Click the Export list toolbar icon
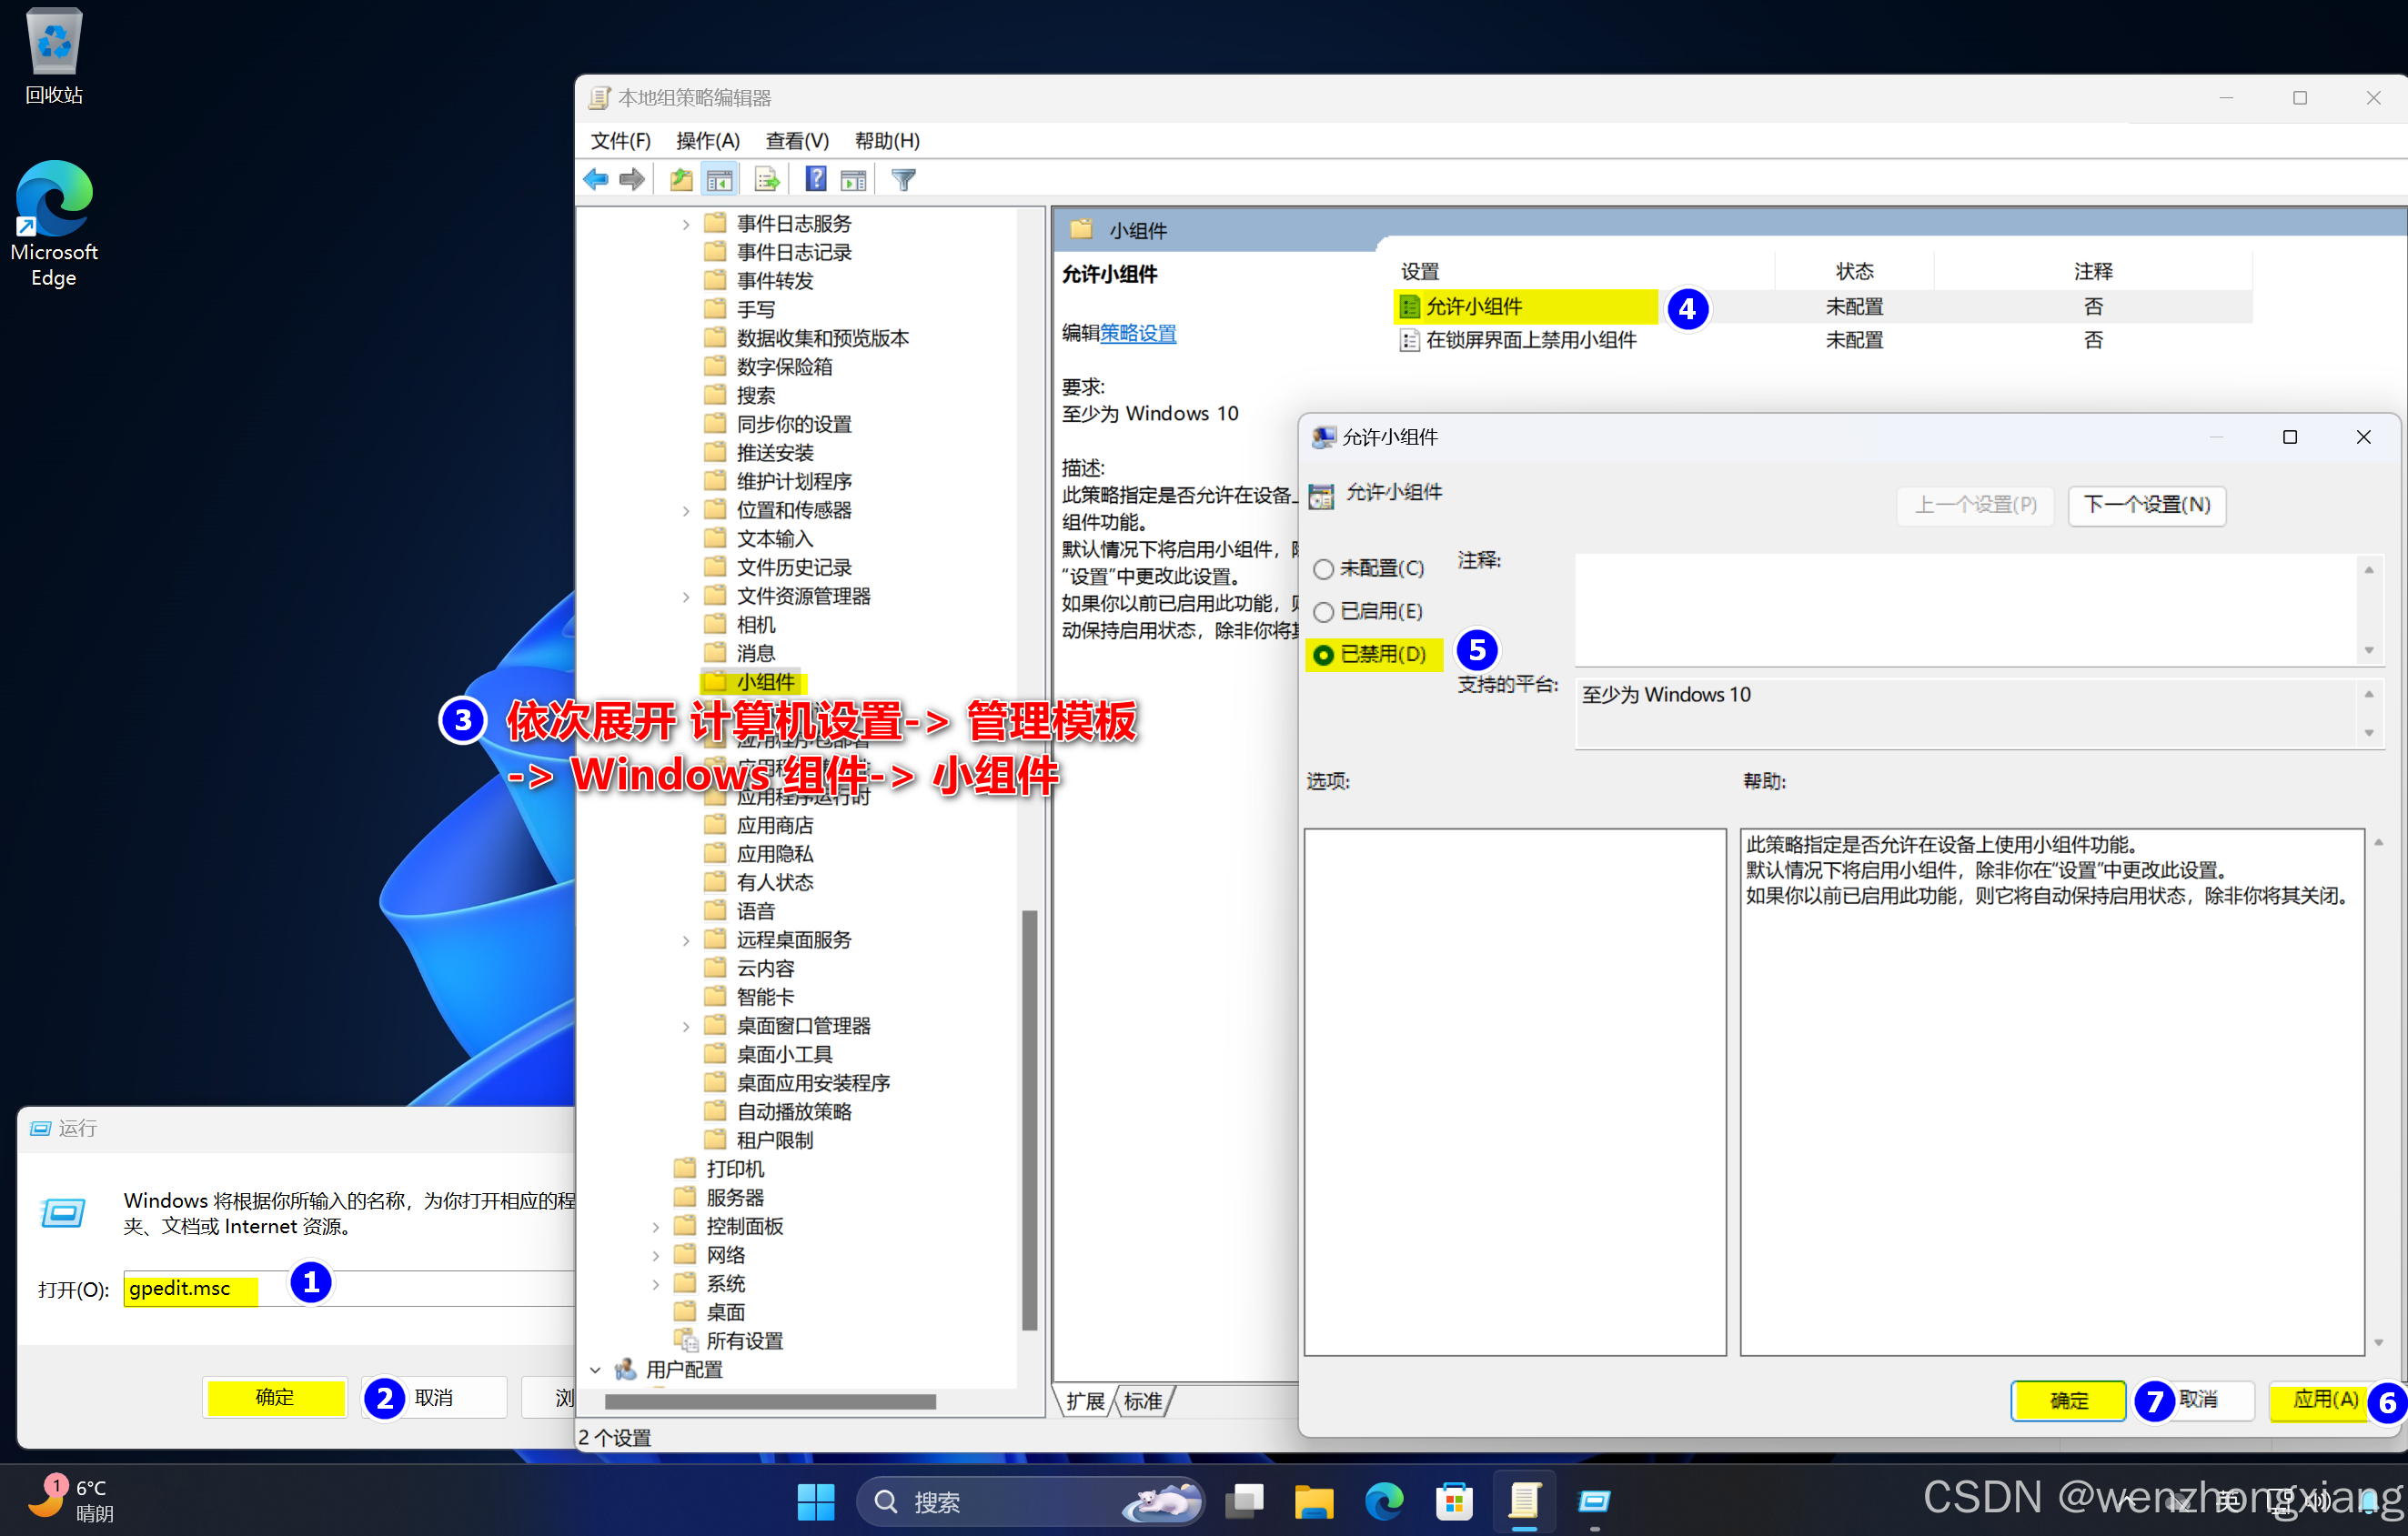 click(x=767, y=180)
